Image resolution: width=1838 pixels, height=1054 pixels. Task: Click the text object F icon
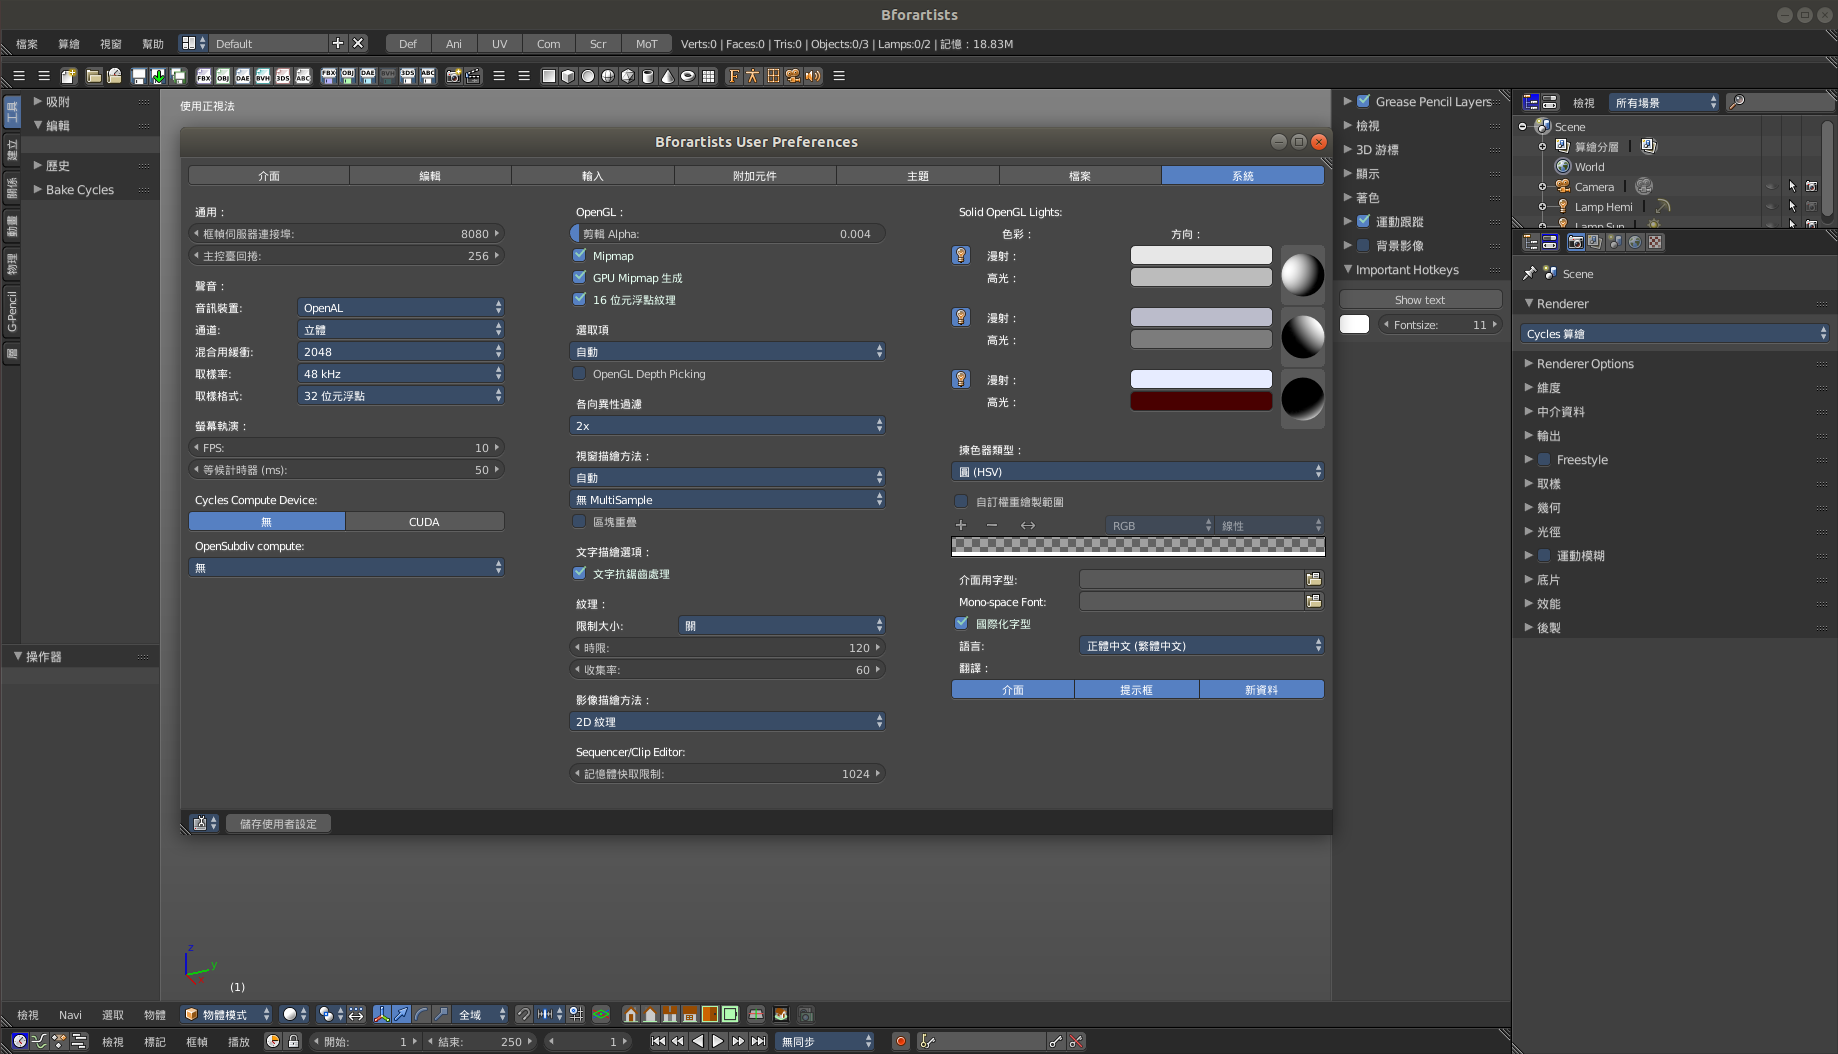click(734, 76)
